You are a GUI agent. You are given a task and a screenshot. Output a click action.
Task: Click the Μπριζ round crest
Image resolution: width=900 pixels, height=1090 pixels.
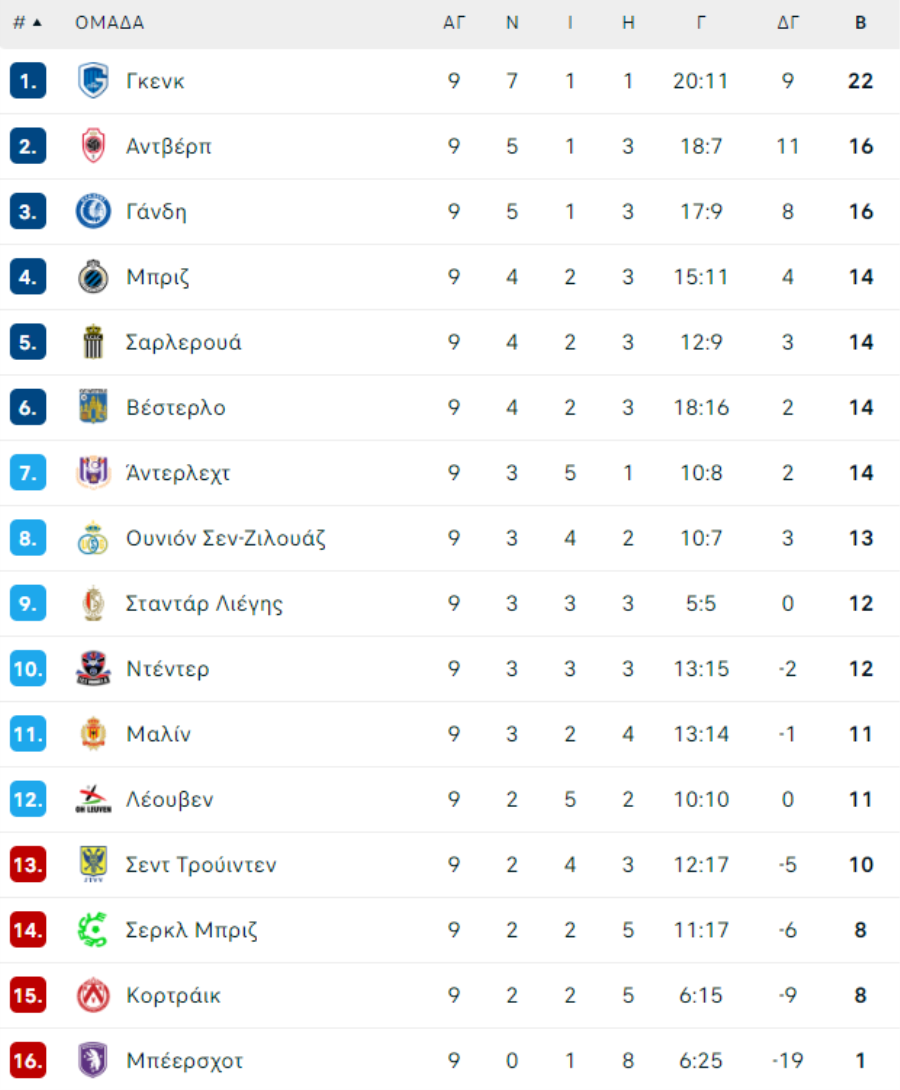(93, 277)
